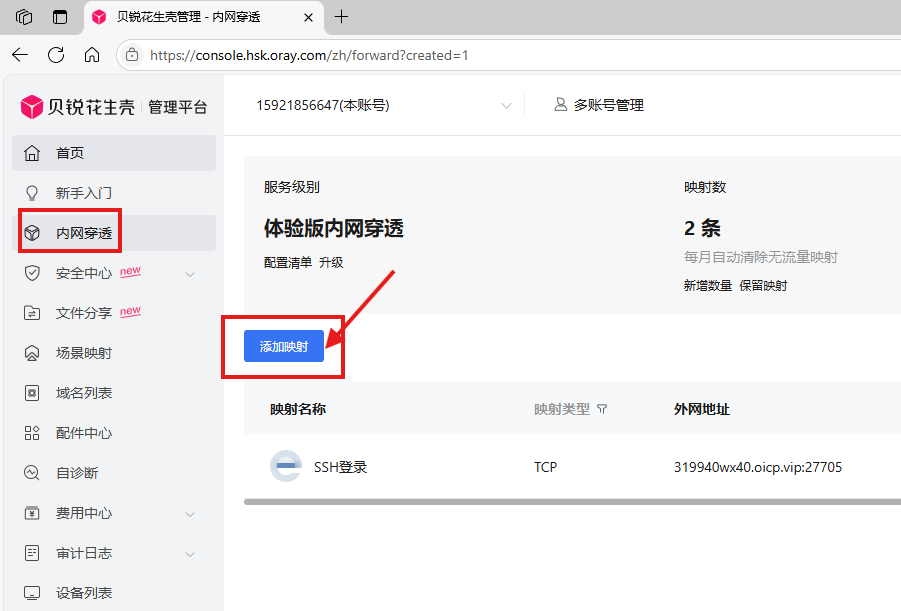Click the monitor icon beside 设备列表

tap(32, 593)
